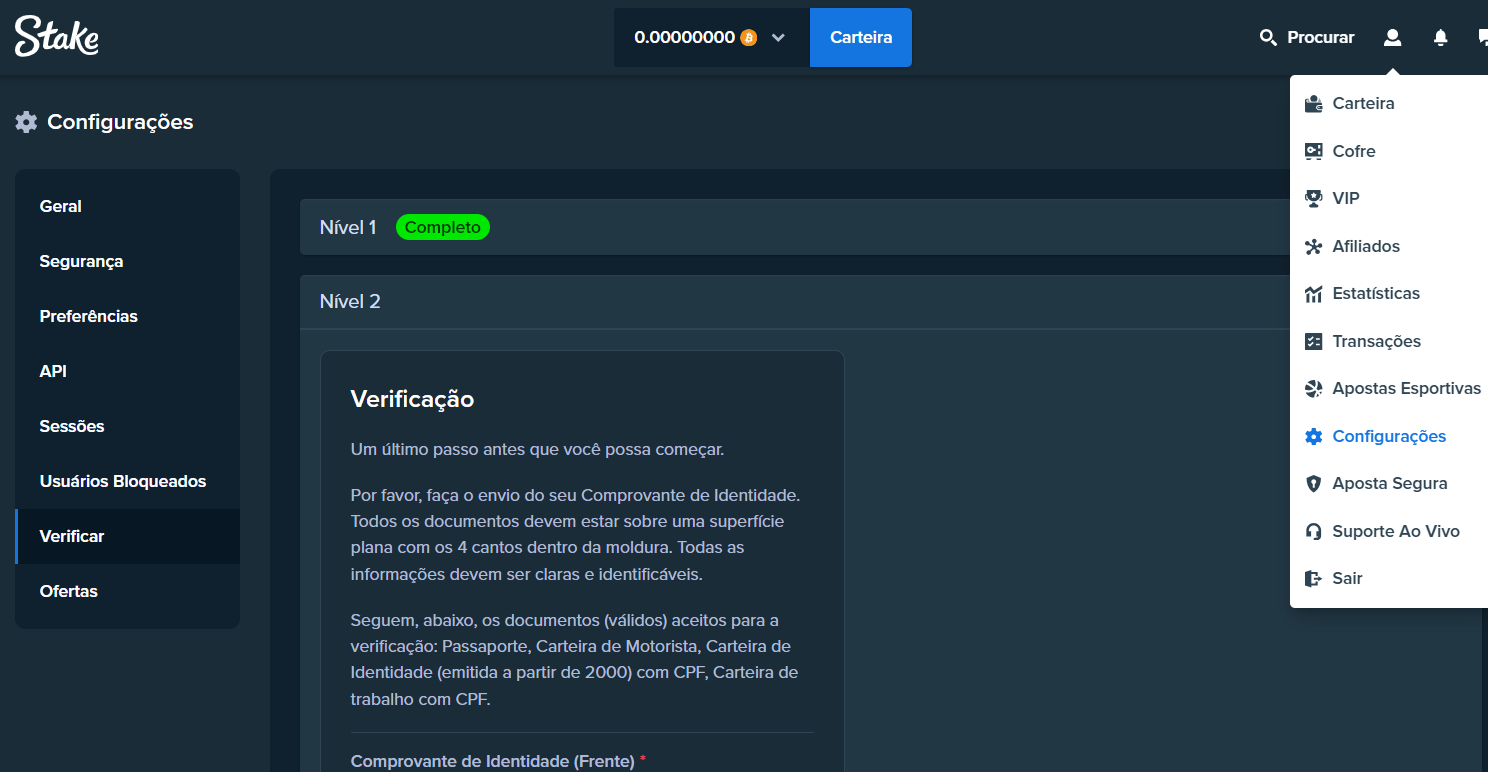Click the logout icon beside Sair
This screenshot has width=1488, height=772.
click(1314, 578)
